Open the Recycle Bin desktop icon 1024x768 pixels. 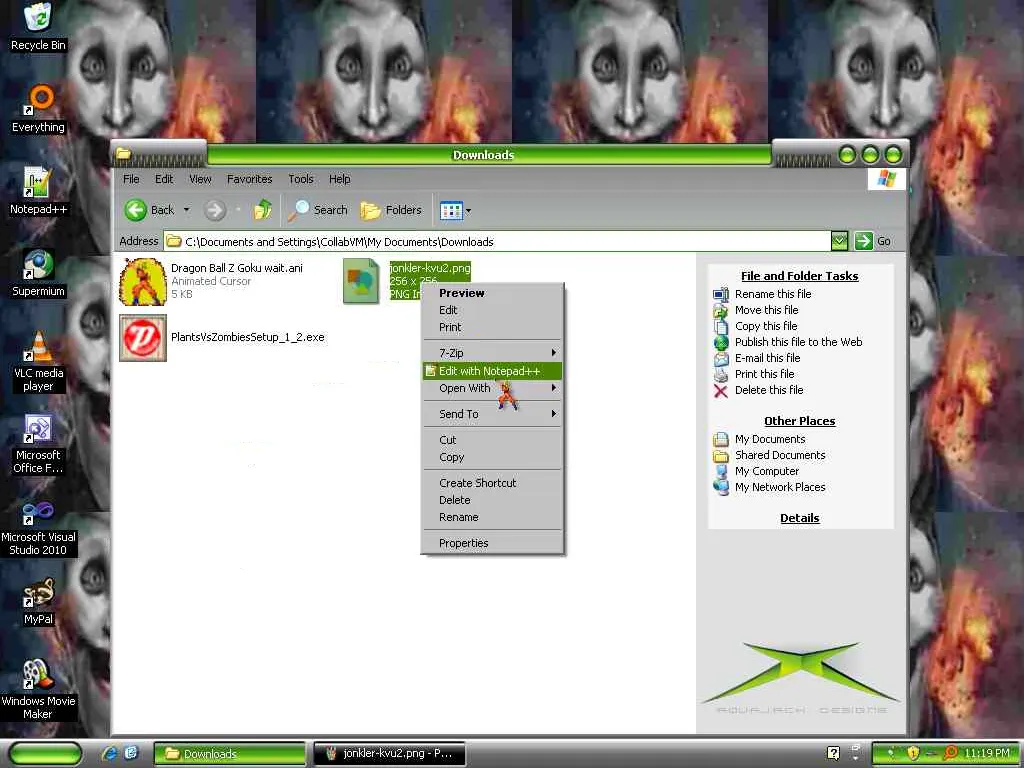click(38, 26)
